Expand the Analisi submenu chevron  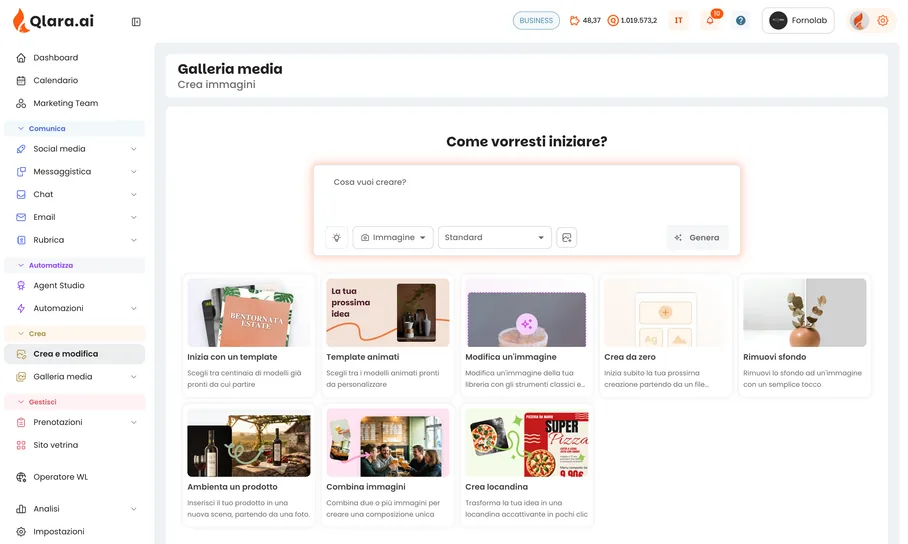134,509
